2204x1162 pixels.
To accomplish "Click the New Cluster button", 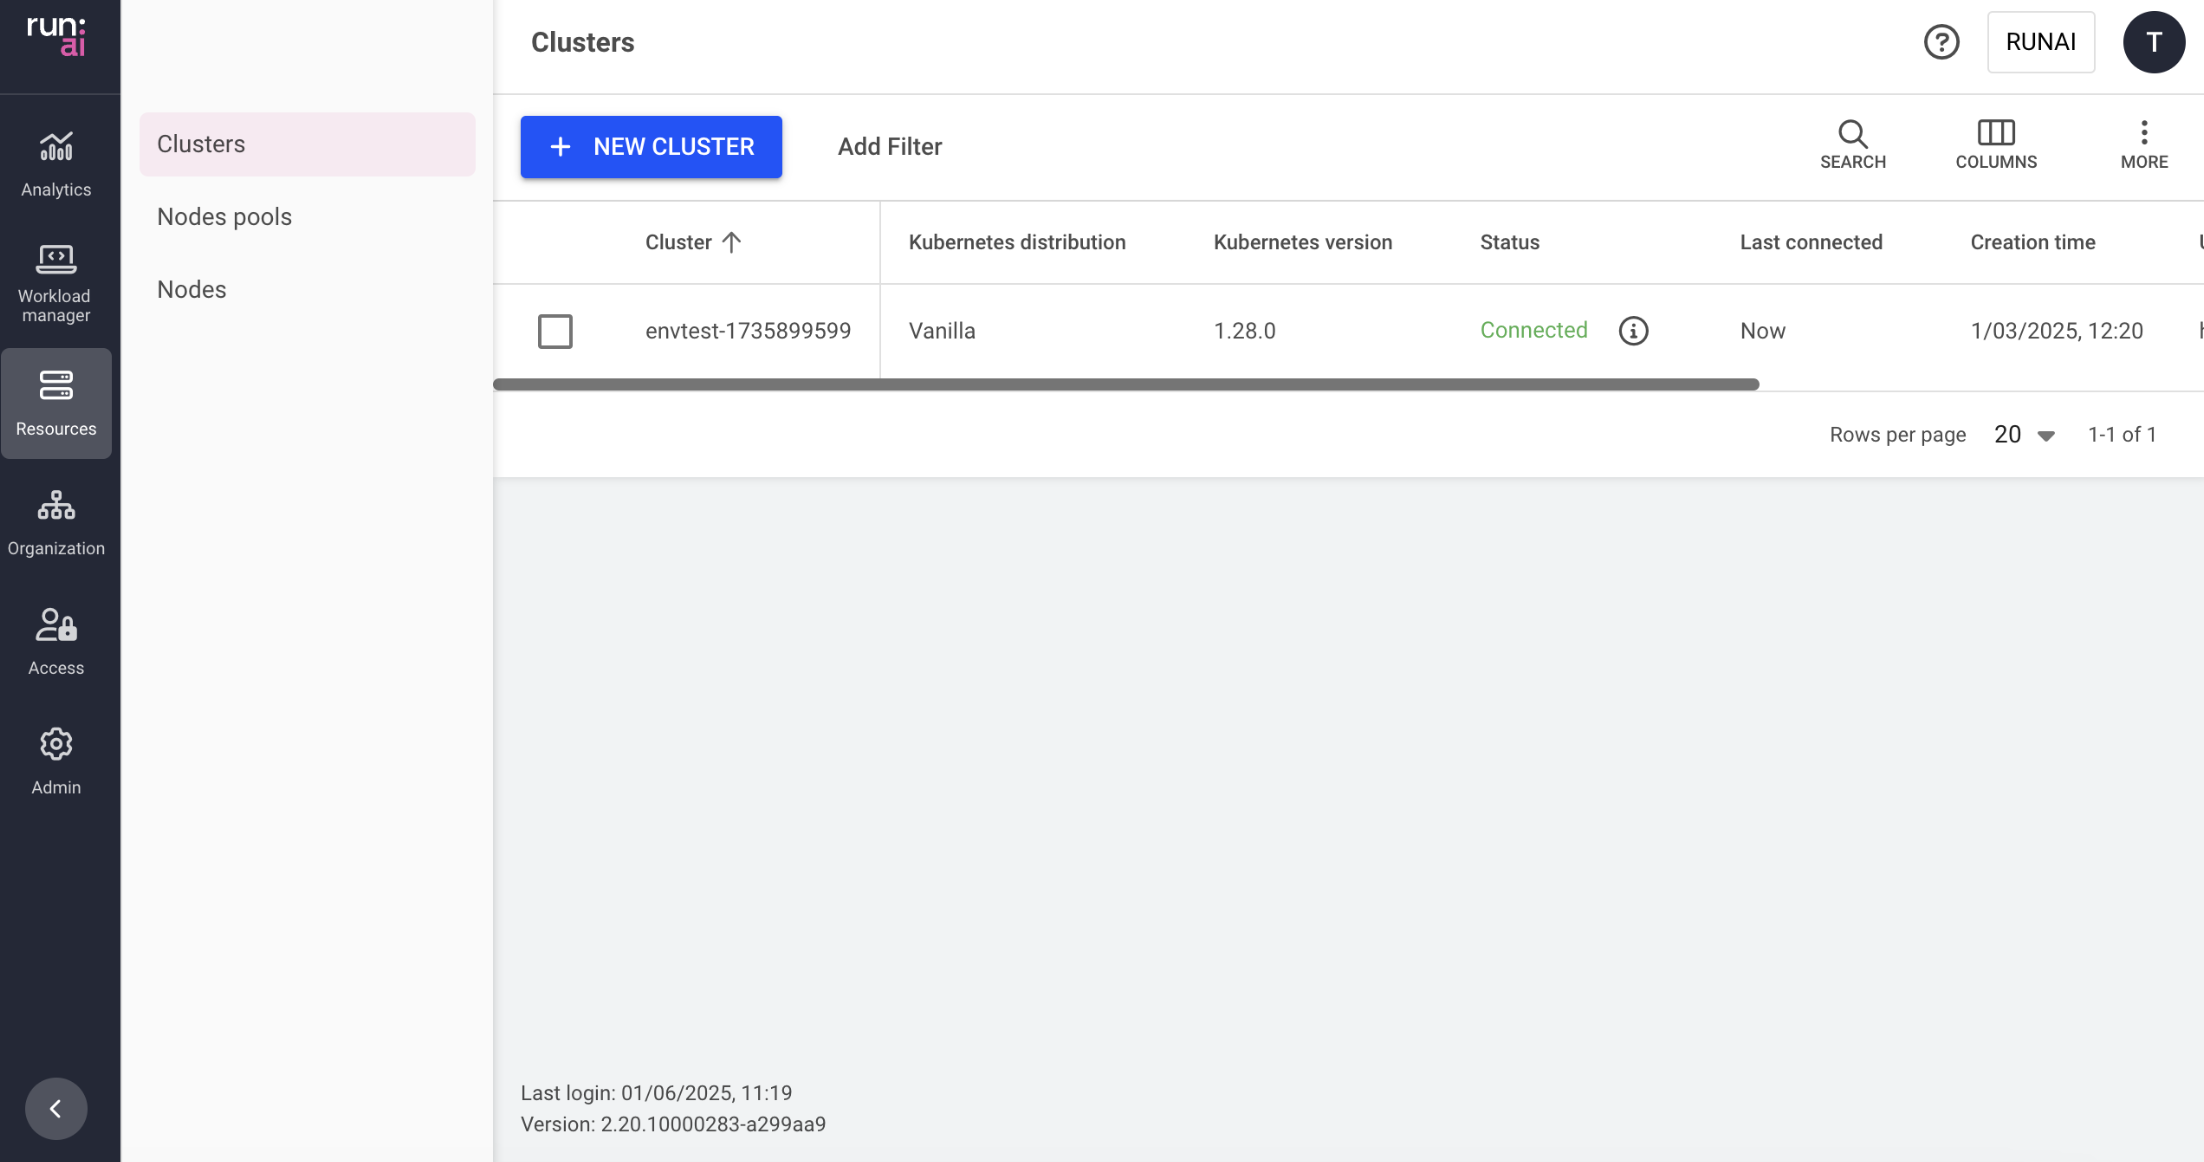I will tap(651, 147).
